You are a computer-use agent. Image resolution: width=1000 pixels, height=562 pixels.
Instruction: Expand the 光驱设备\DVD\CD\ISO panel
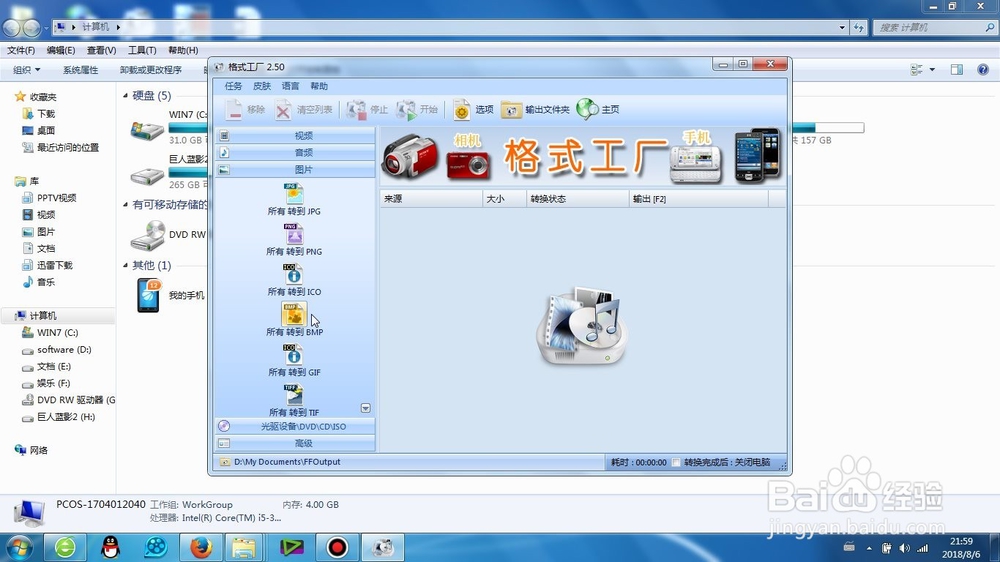click(295, 426)
